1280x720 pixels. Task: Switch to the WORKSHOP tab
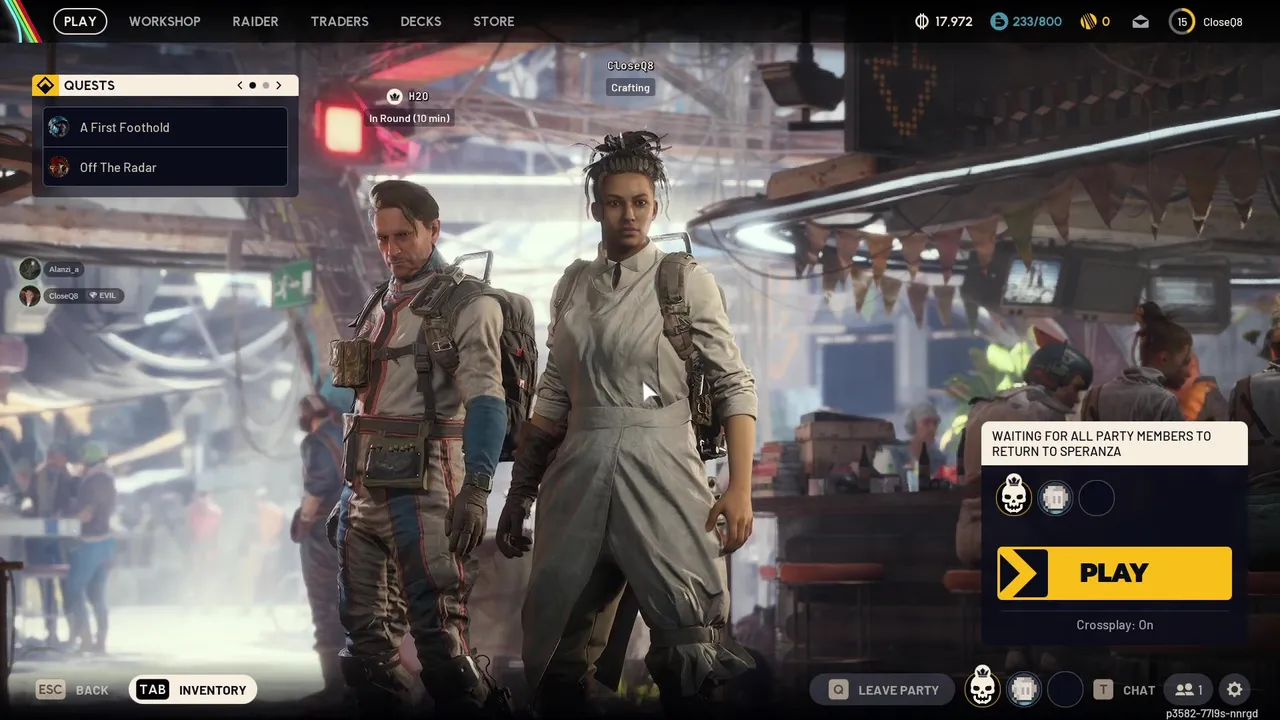[165, 21]
